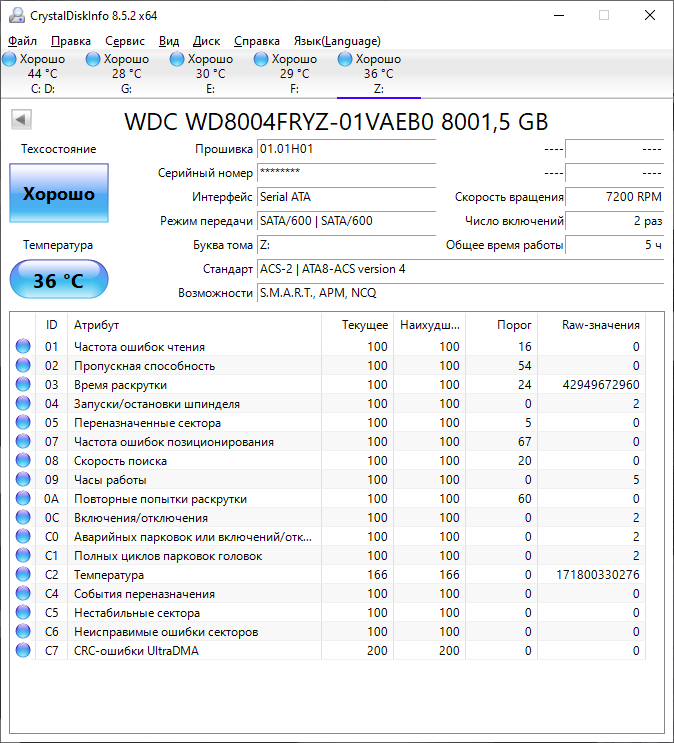Click the 36 °C temperature indicator
Screen dimensions: 674x743
[x=59, y=280]
